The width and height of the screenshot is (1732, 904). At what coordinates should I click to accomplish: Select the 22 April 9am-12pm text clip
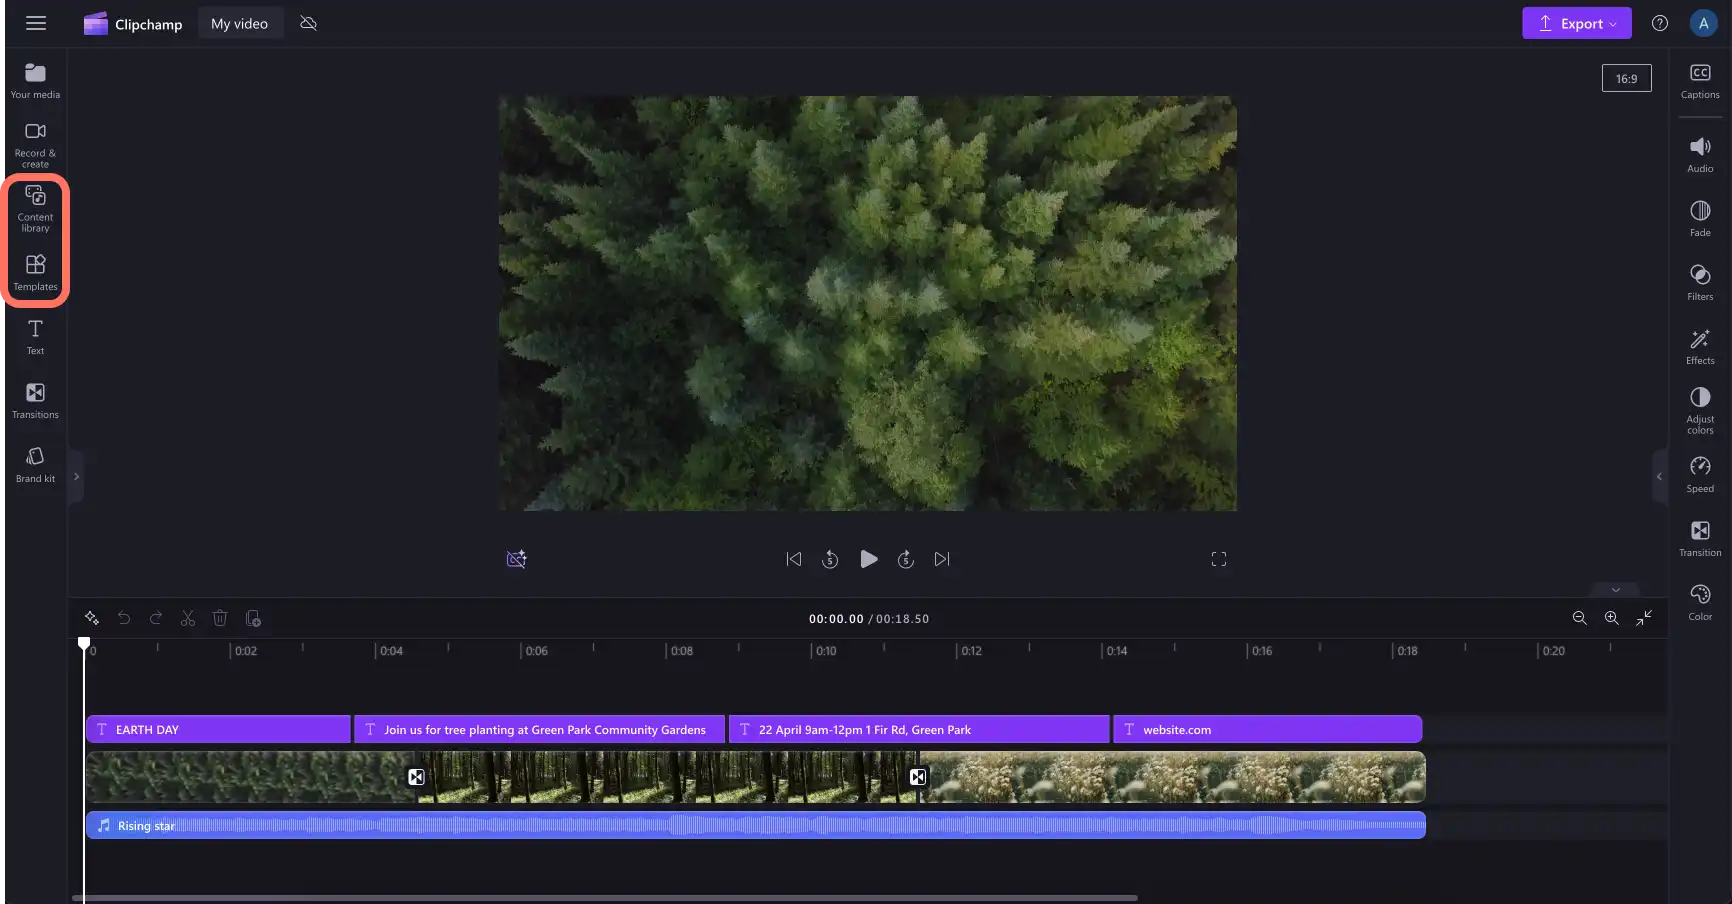[919, 729]
